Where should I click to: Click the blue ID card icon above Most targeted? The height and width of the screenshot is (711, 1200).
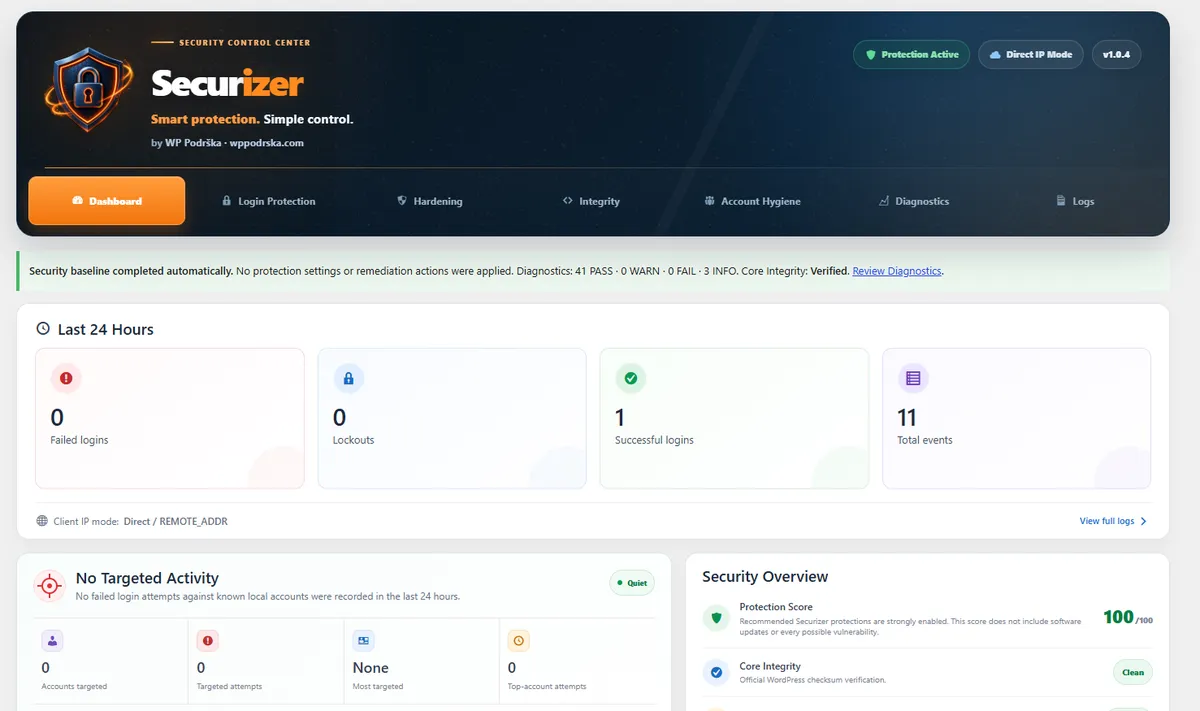[x=363, y=640]
